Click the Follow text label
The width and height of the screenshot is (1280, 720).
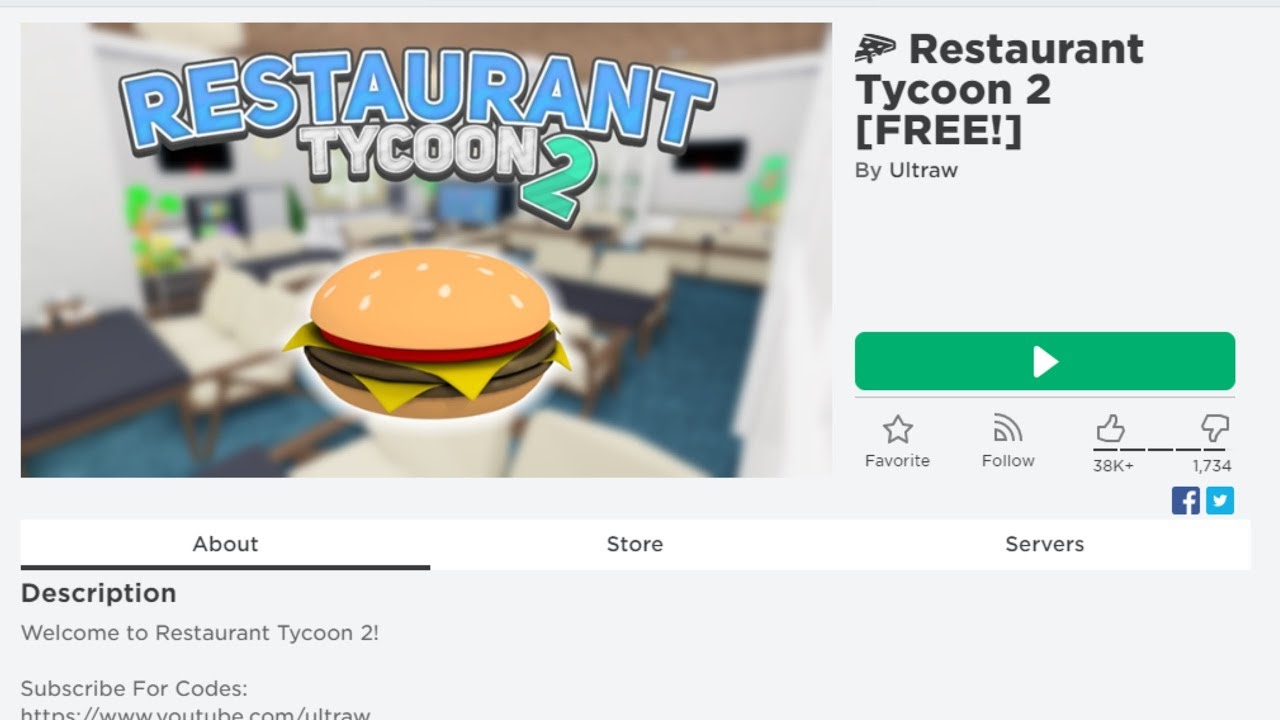tap(1008, 461)
